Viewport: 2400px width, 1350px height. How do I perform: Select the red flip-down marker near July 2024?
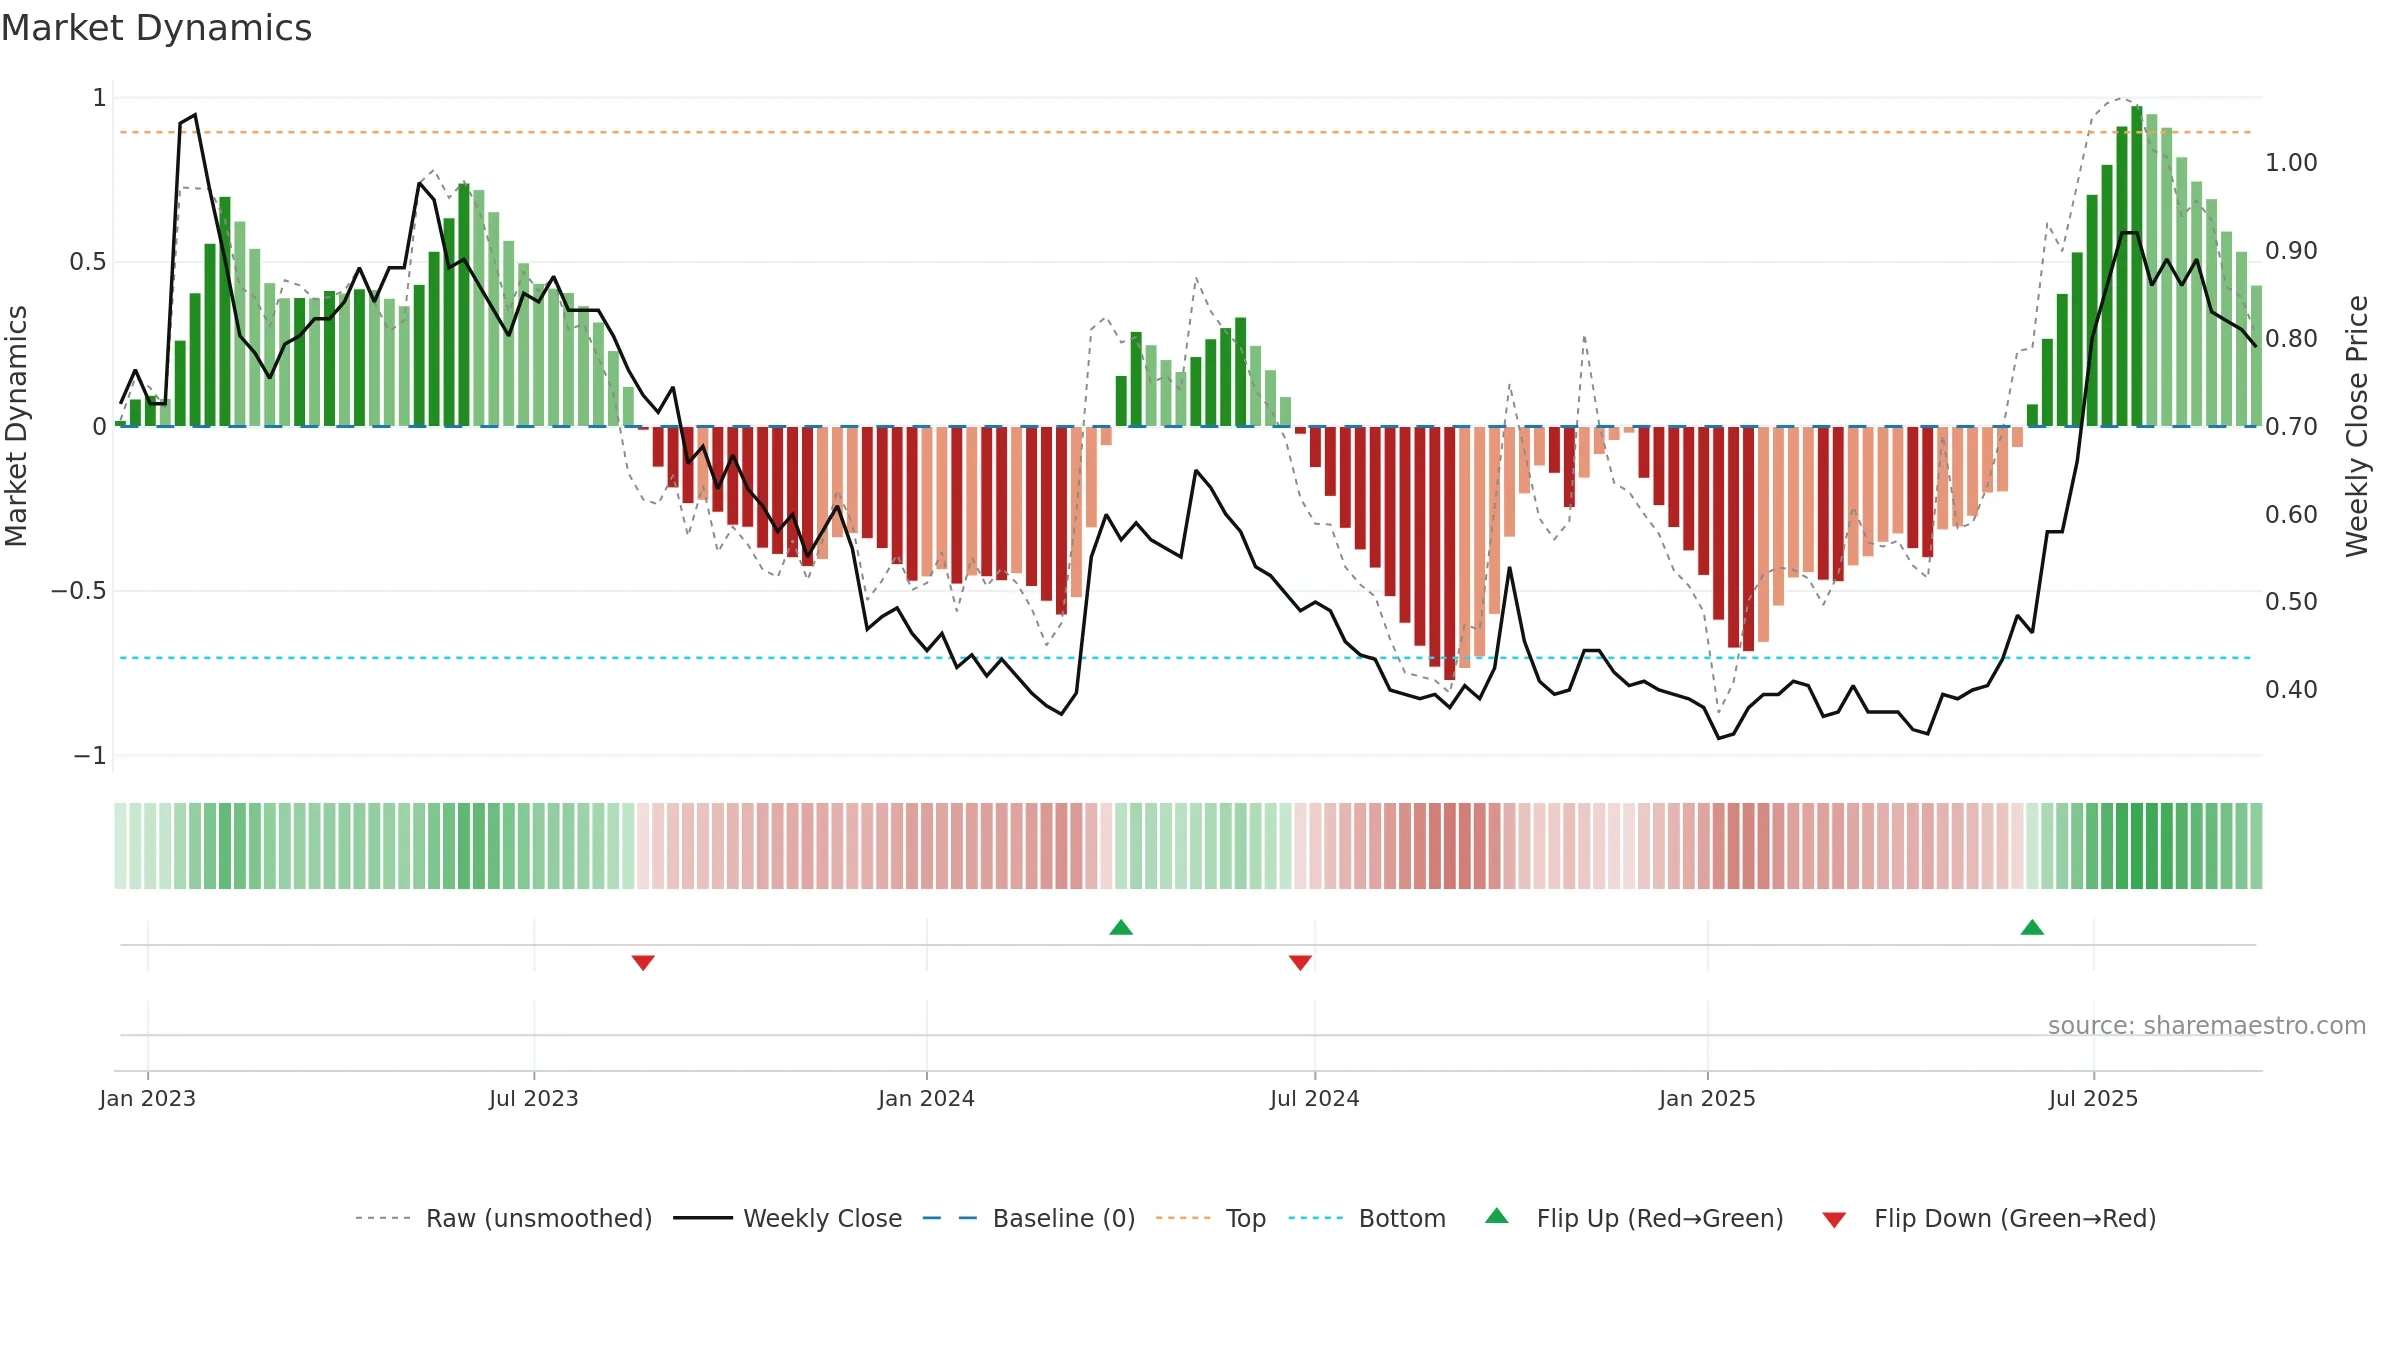coord(1300,962)
